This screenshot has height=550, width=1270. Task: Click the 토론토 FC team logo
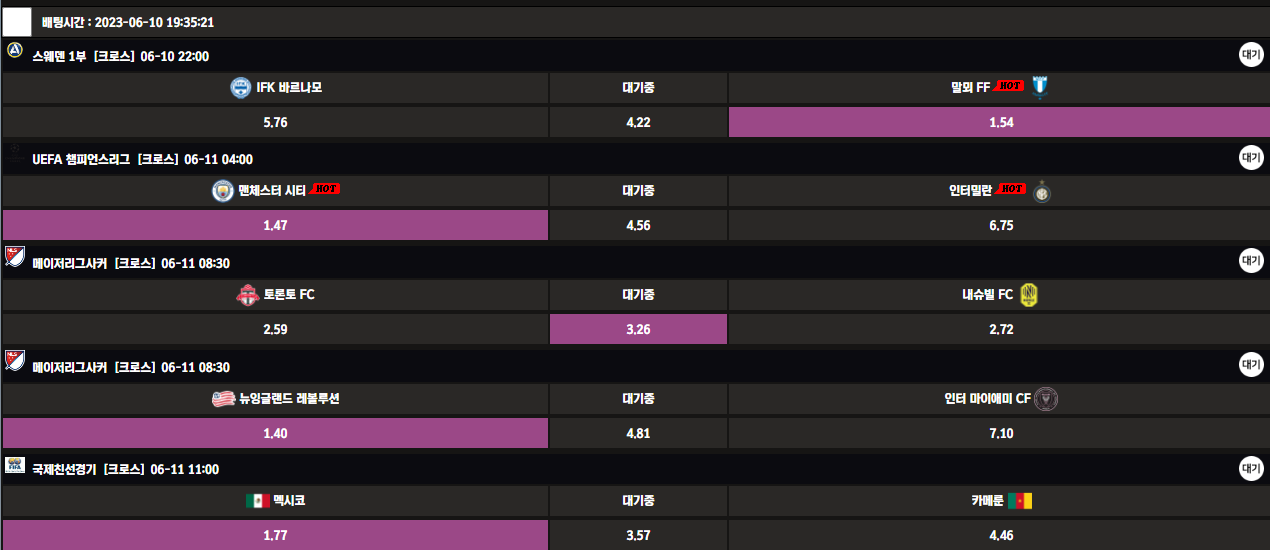pyautogui.click(x=247, y=295)
